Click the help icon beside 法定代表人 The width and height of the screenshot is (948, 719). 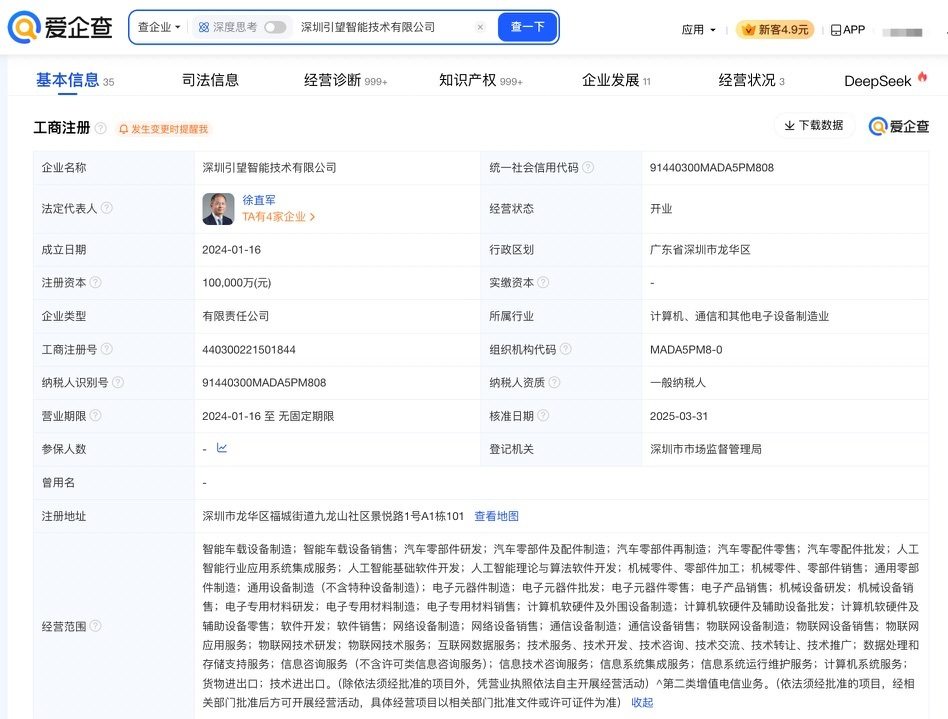pos(107,208)
